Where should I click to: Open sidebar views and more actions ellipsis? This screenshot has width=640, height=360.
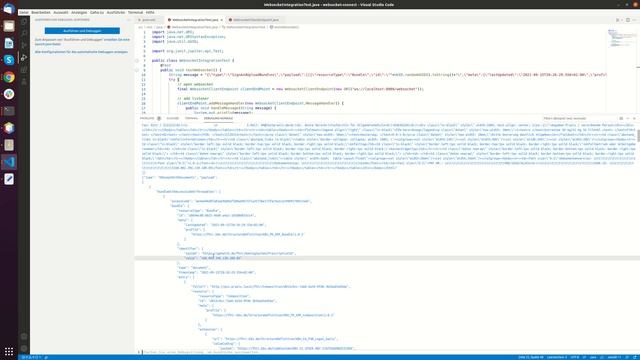tap(129, 20)
